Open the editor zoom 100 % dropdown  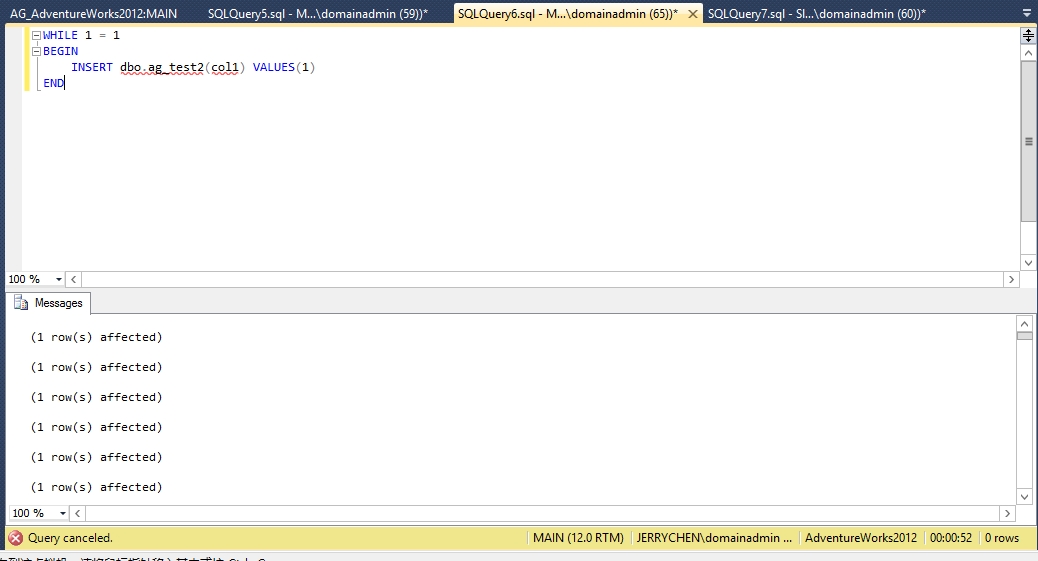coord(58,280)
